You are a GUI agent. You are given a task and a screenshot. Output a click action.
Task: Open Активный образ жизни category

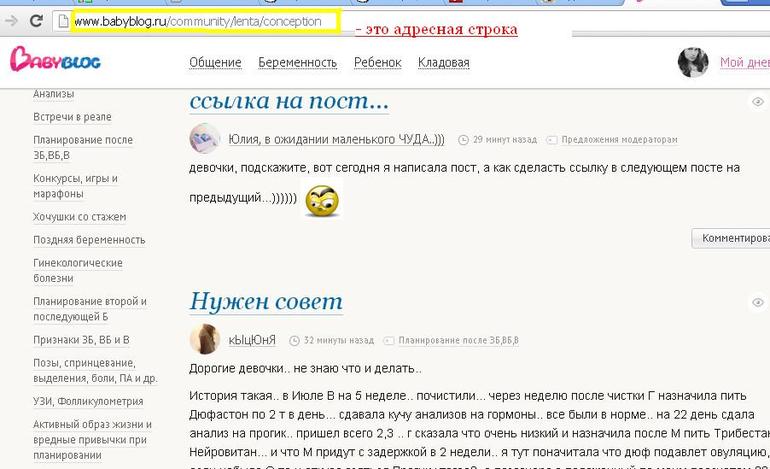[92, 439]
